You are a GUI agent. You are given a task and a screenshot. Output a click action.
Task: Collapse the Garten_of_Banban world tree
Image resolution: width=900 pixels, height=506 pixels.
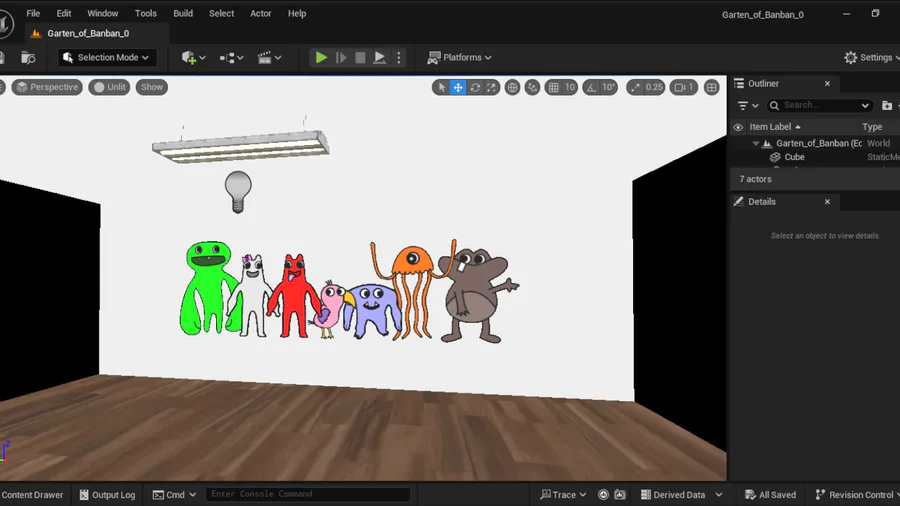756,143
